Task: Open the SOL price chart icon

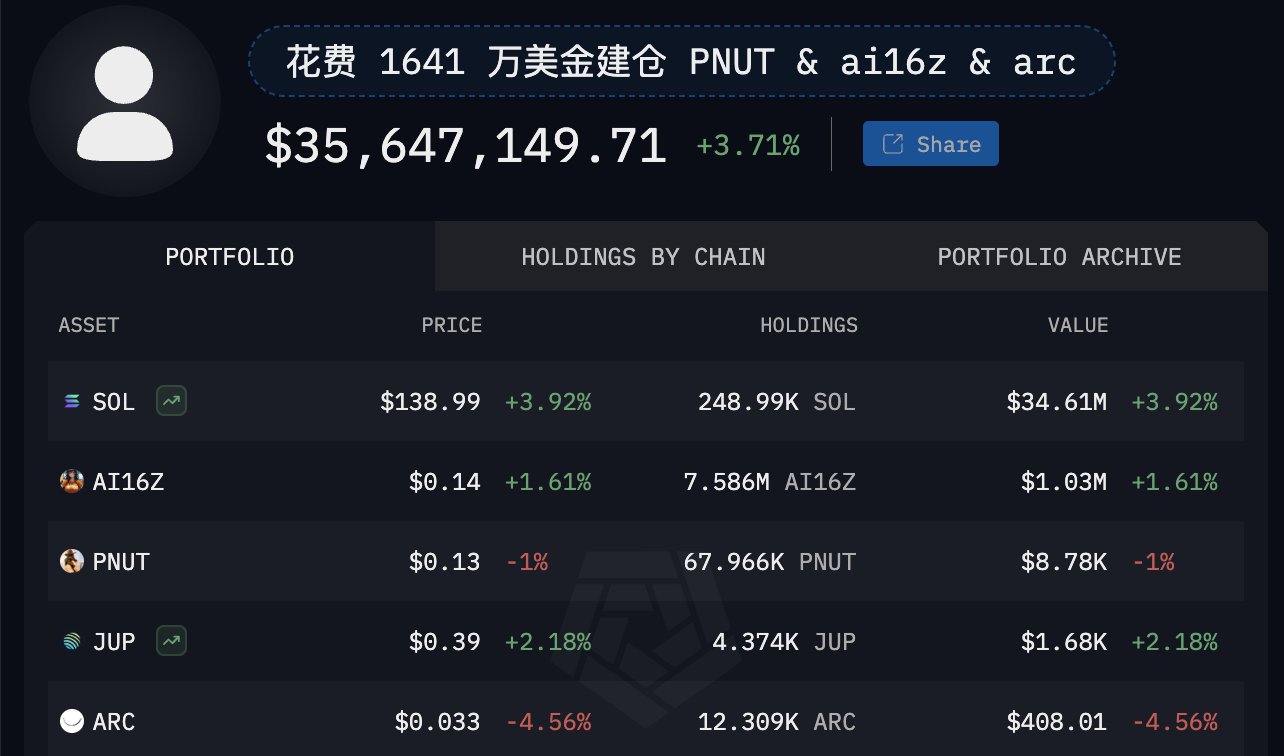Action: [x=171, y=402]
